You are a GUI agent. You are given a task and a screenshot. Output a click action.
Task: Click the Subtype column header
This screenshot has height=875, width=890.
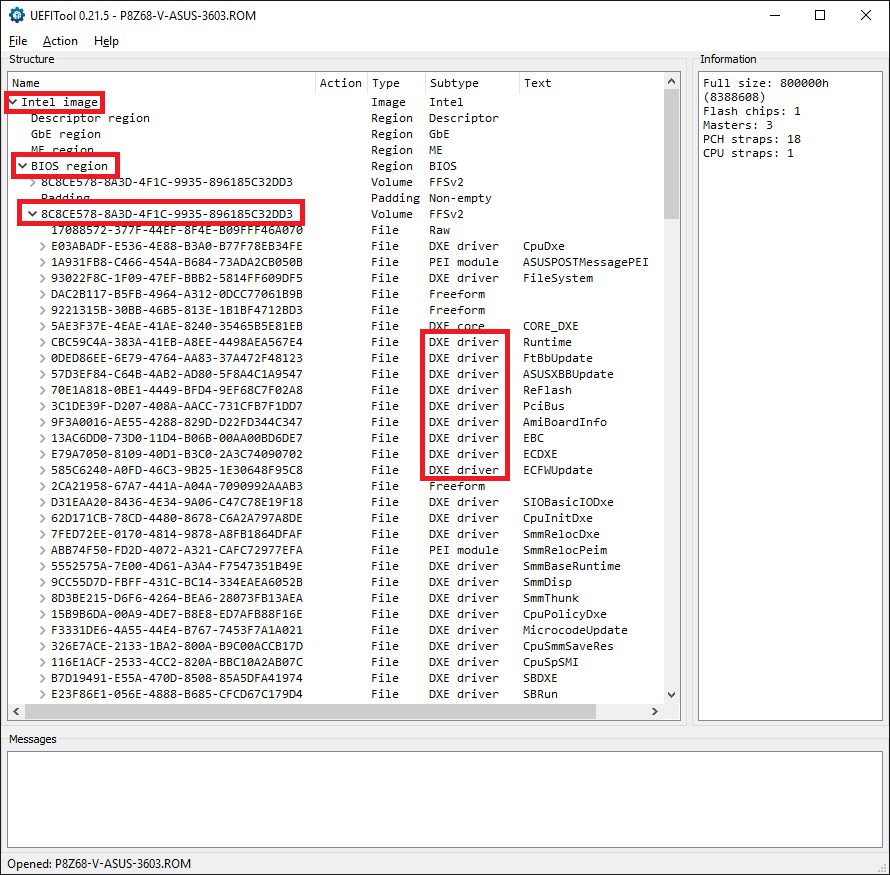click(453, 83)
